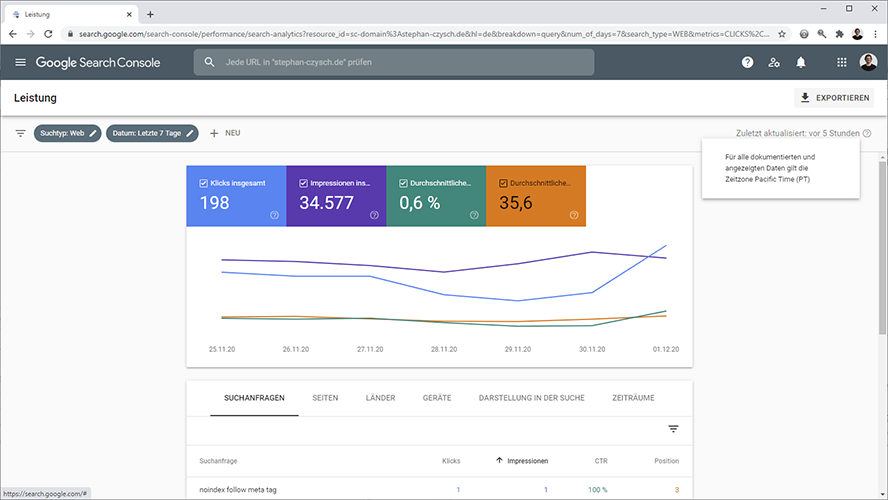Click the magnifier extension icon in the toolbar
This screenshot has height=500, width=888.
point(822,34)
